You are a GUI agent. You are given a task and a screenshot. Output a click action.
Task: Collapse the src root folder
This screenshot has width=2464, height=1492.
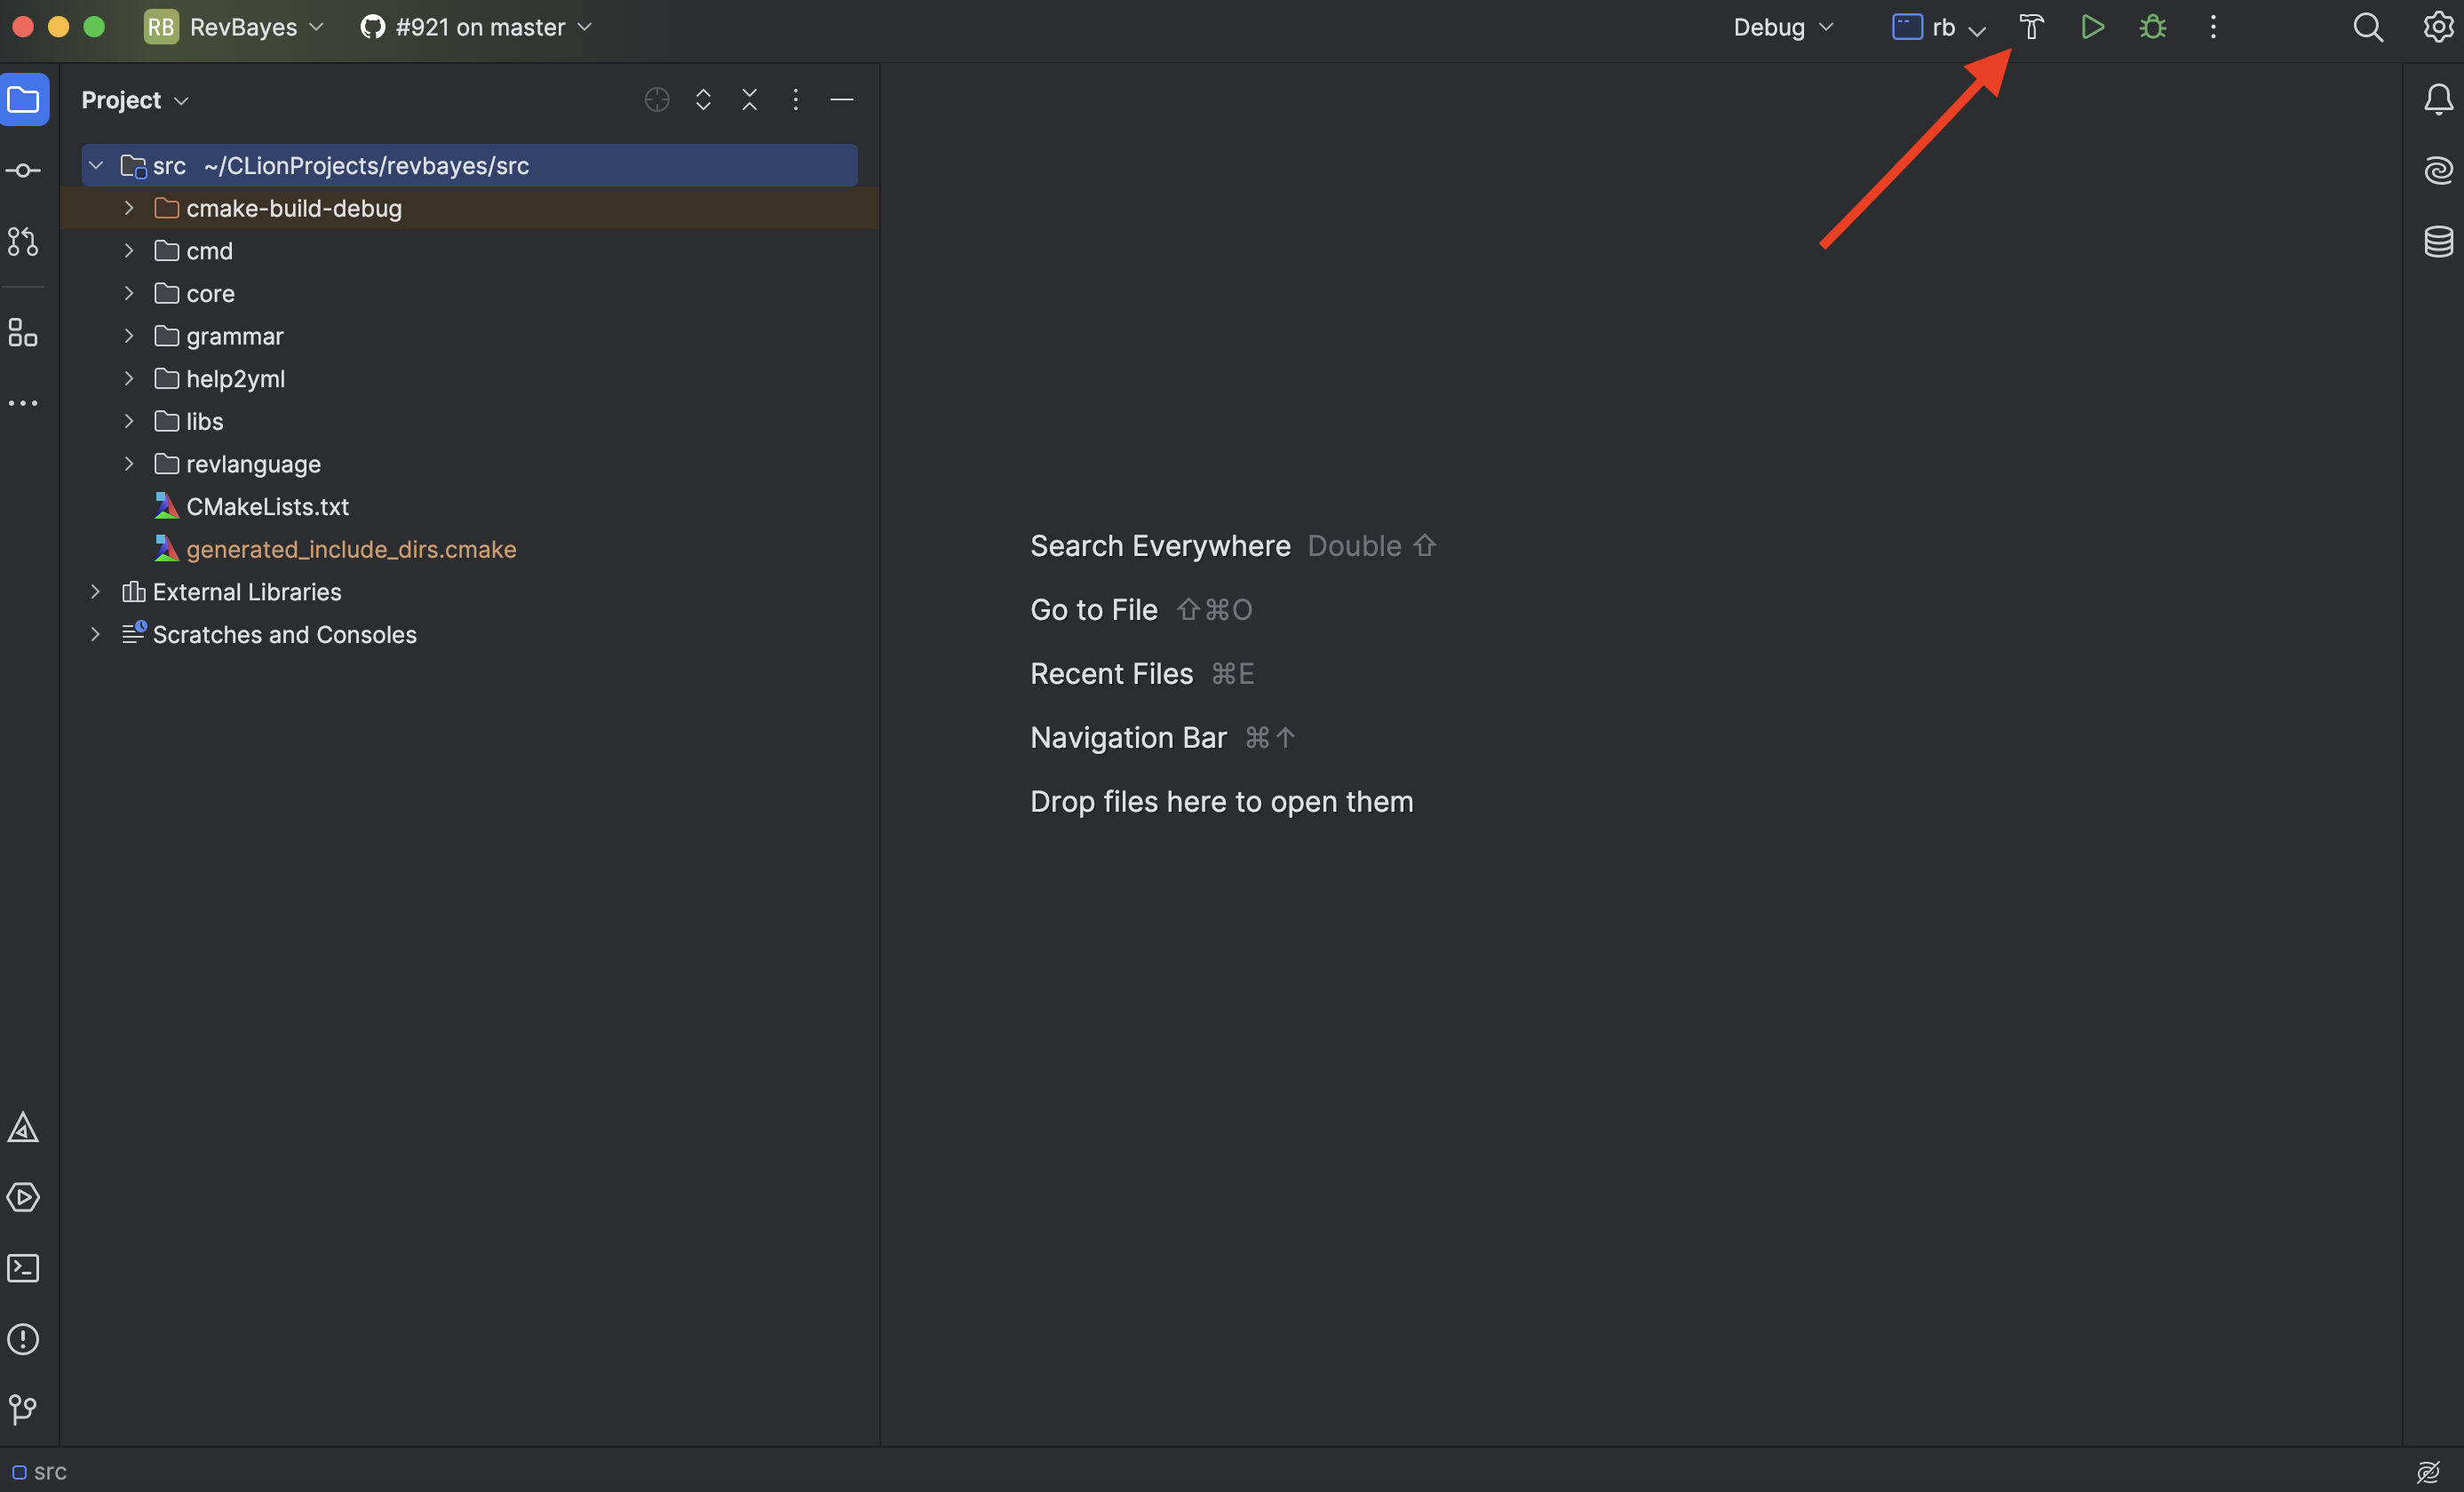[96, 165]
